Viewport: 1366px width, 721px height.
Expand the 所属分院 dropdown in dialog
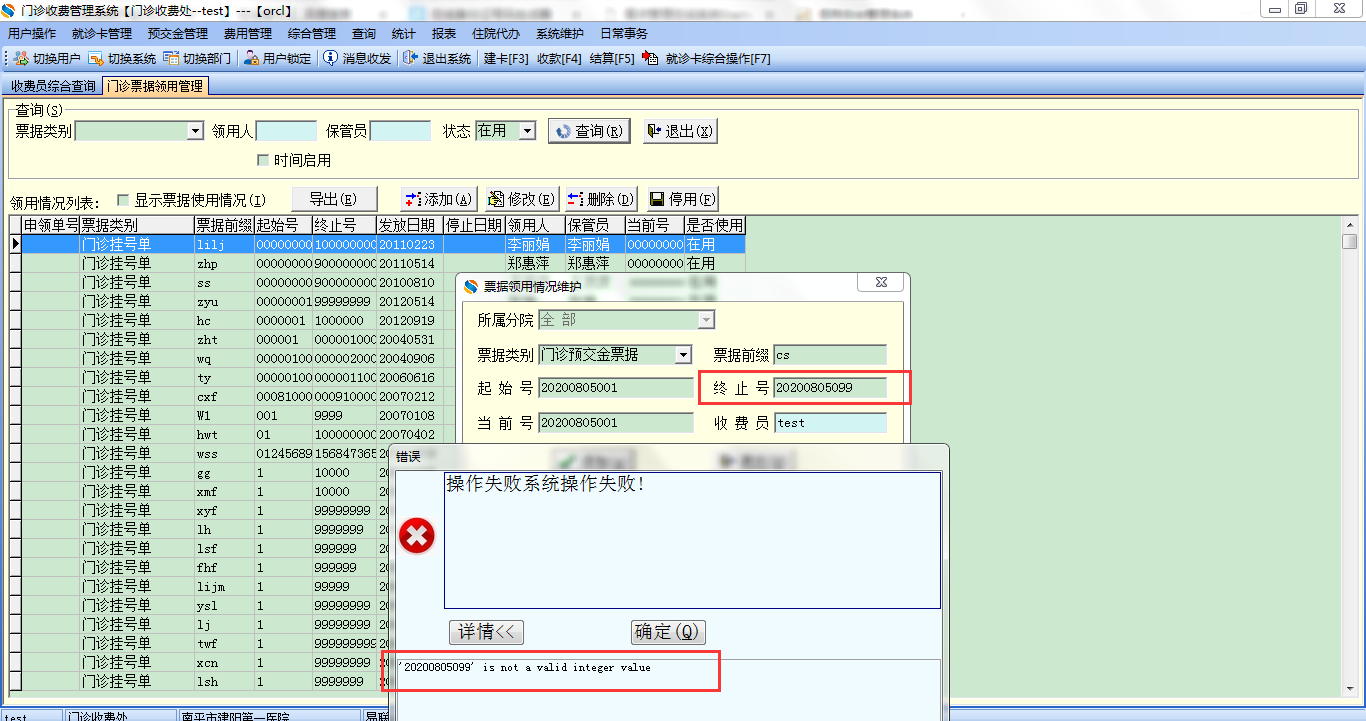[x=706, y=320]
